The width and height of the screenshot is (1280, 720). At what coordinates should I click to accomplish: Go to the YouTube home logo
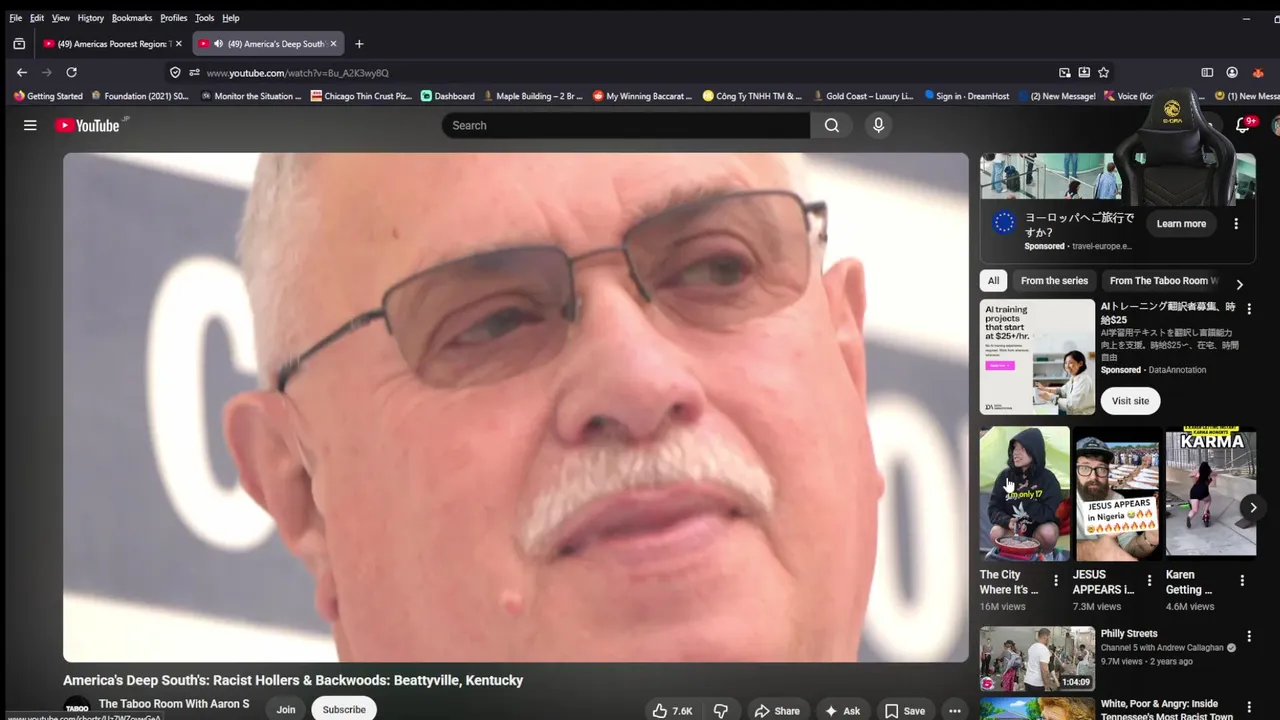point(87,125)
